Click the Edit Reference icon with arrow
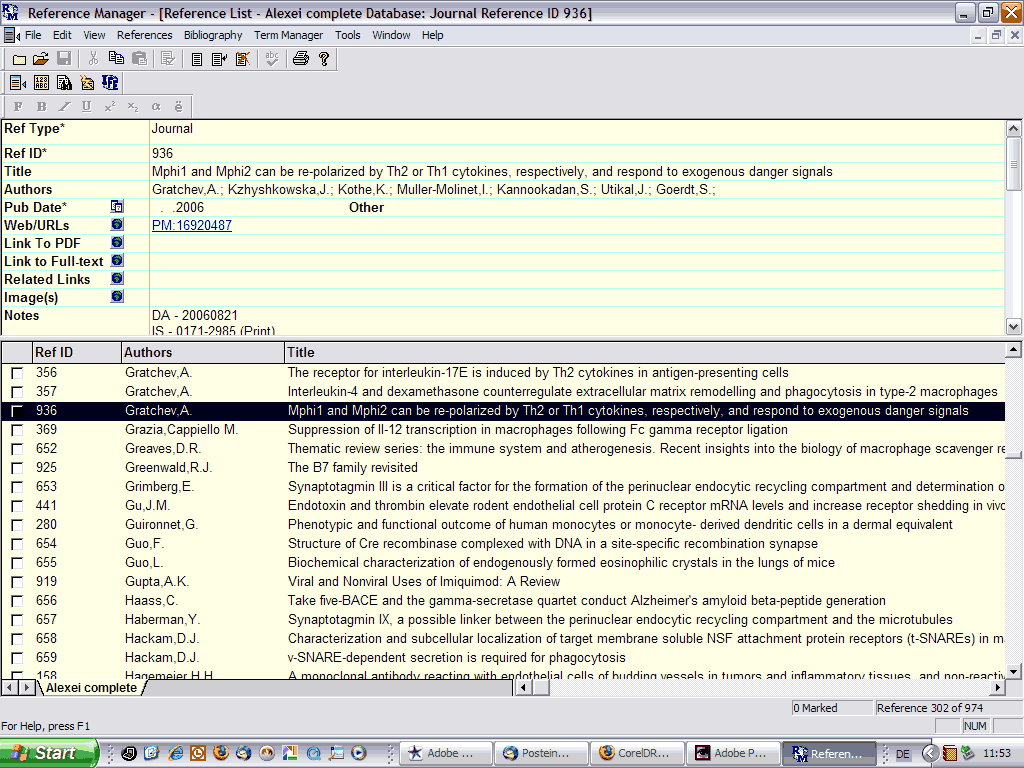Screen dimensions: 1024x768 [219, 59]
